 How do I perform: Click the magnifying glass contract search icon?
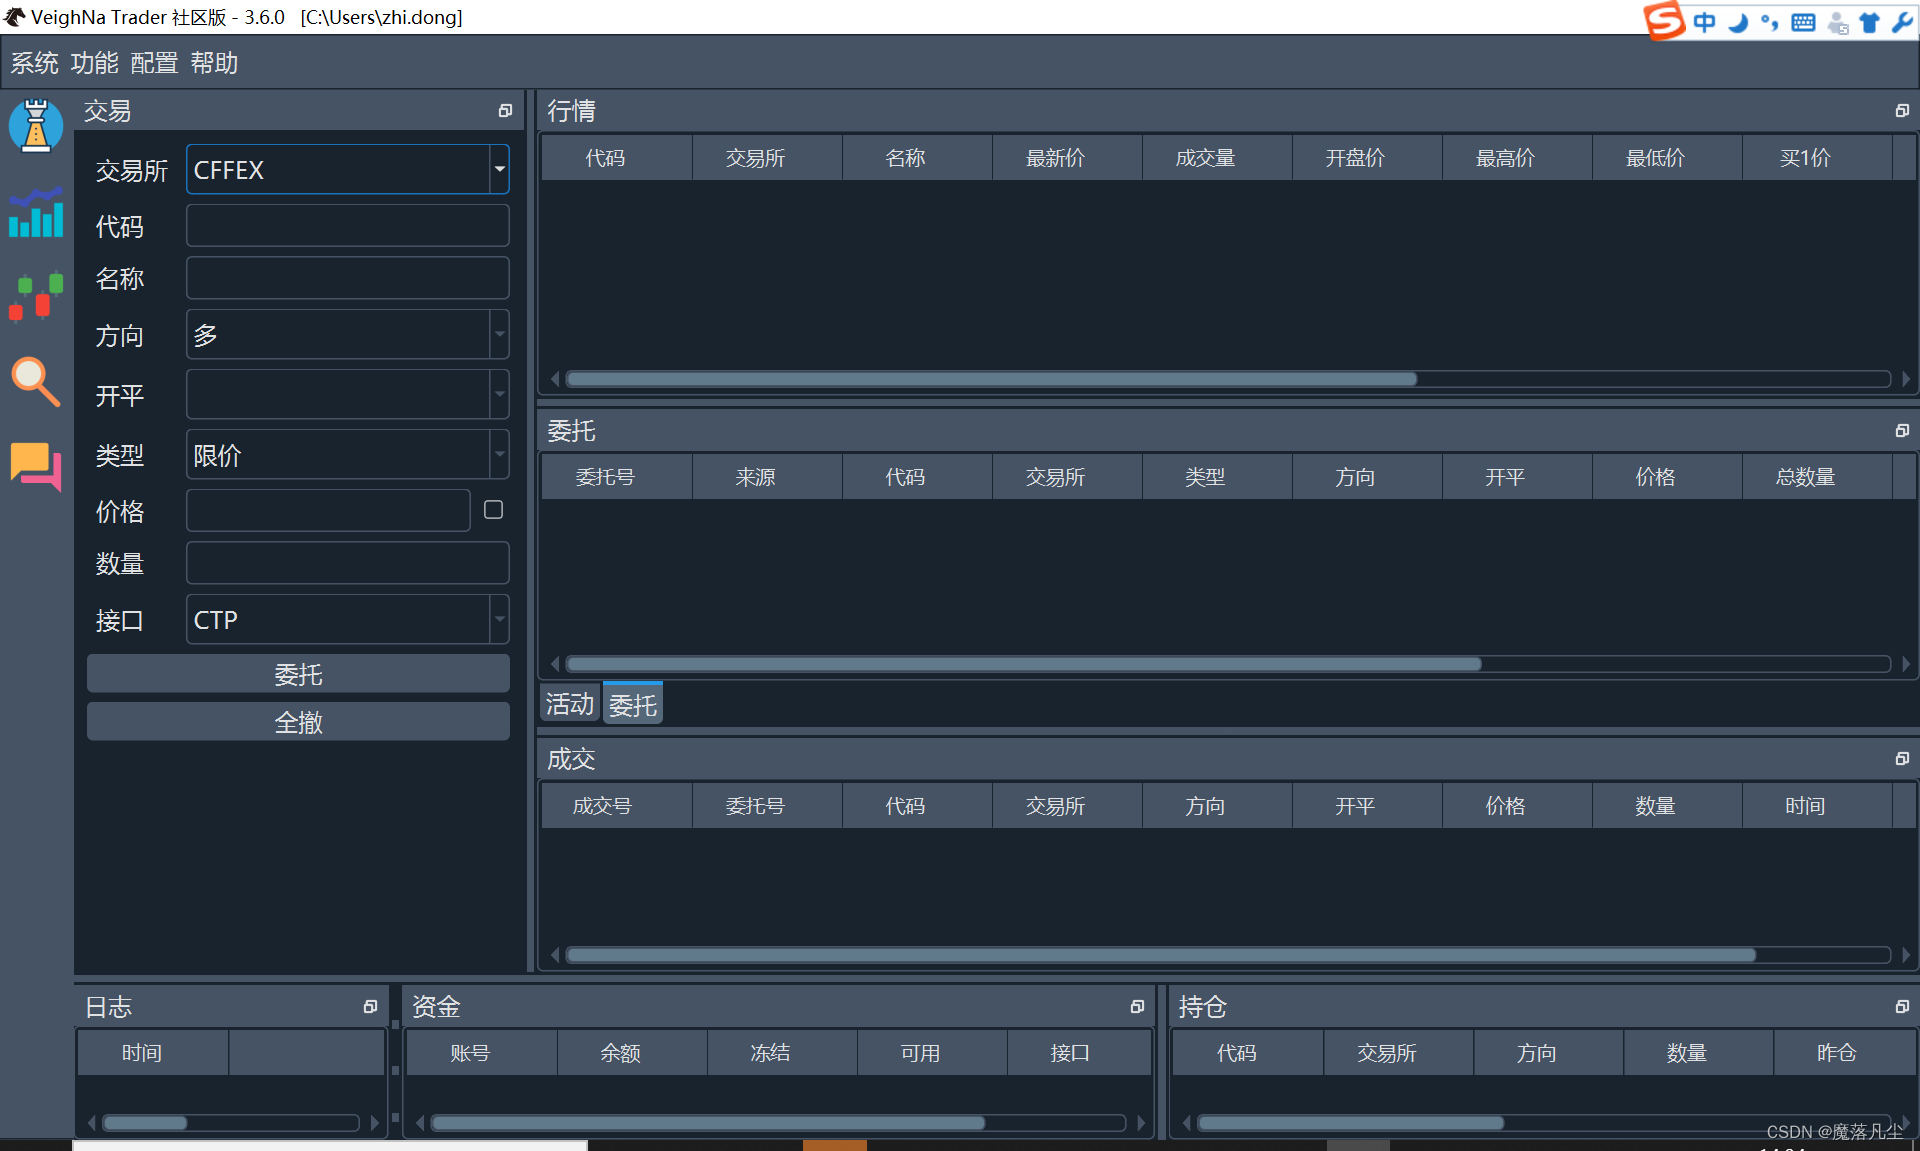click(x=36, y=382)
